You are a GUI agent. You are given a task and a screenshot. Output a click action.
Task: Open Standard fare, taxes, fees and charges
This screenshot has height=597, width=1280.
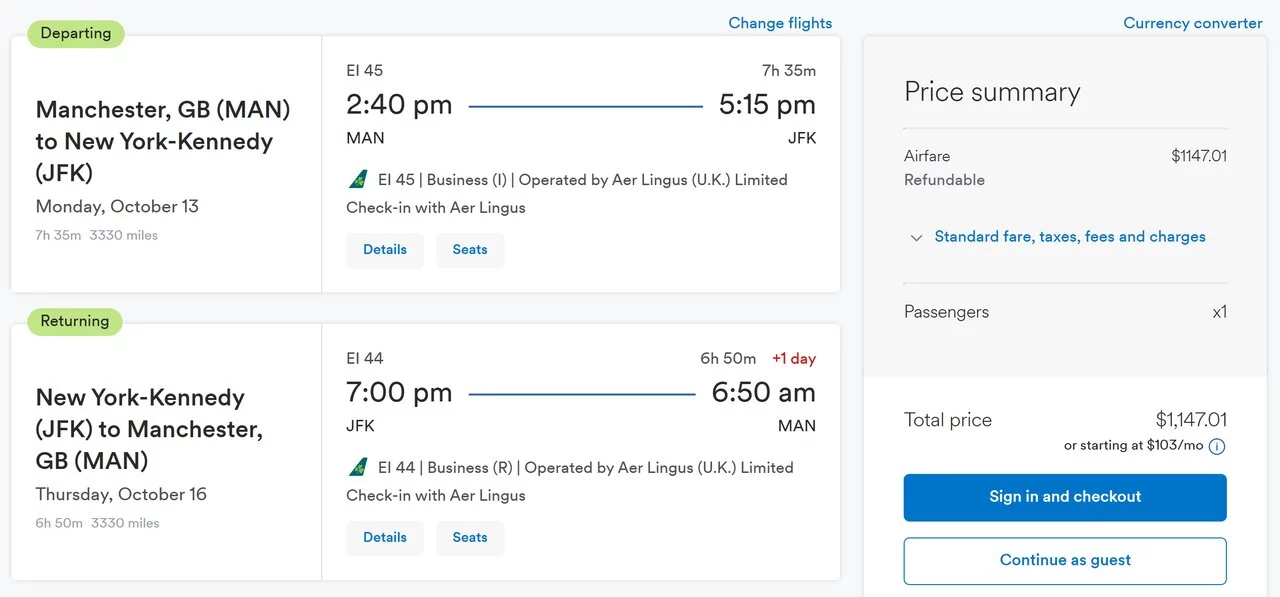(x=1070, y=237)
